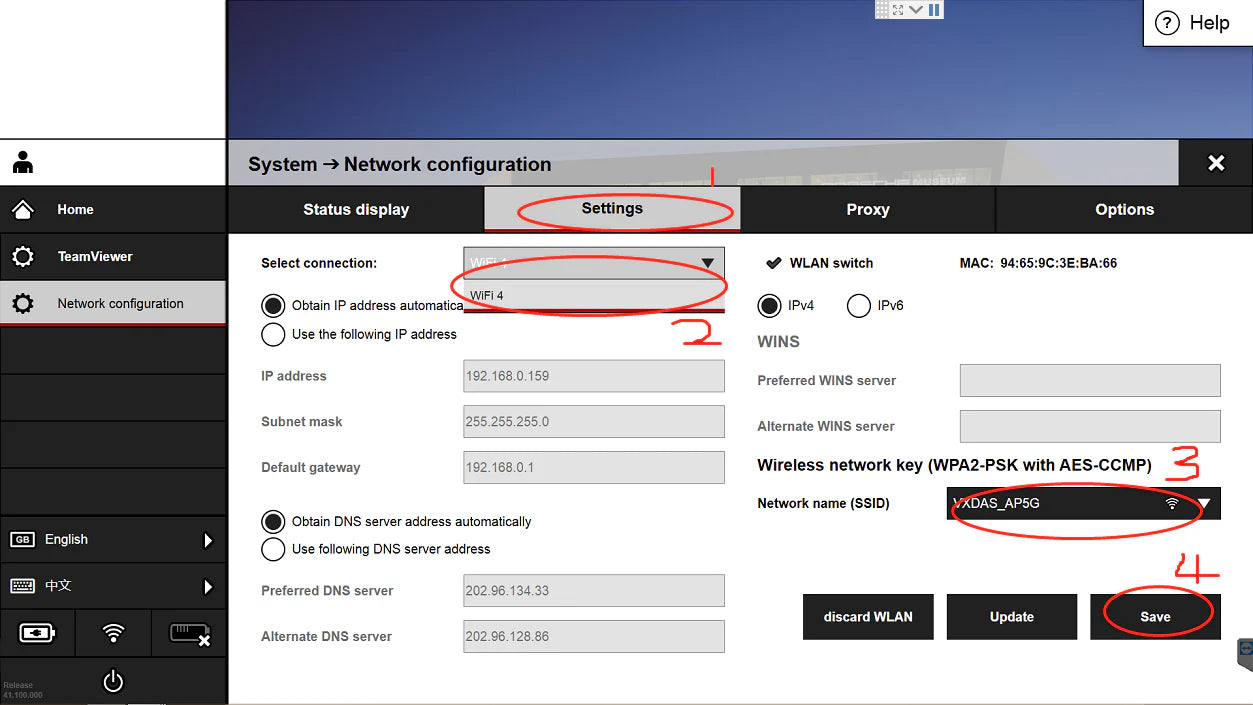Screen dimensions: 1253x705
Task: Click the user profile icon in sidebar
Action: 23,163
